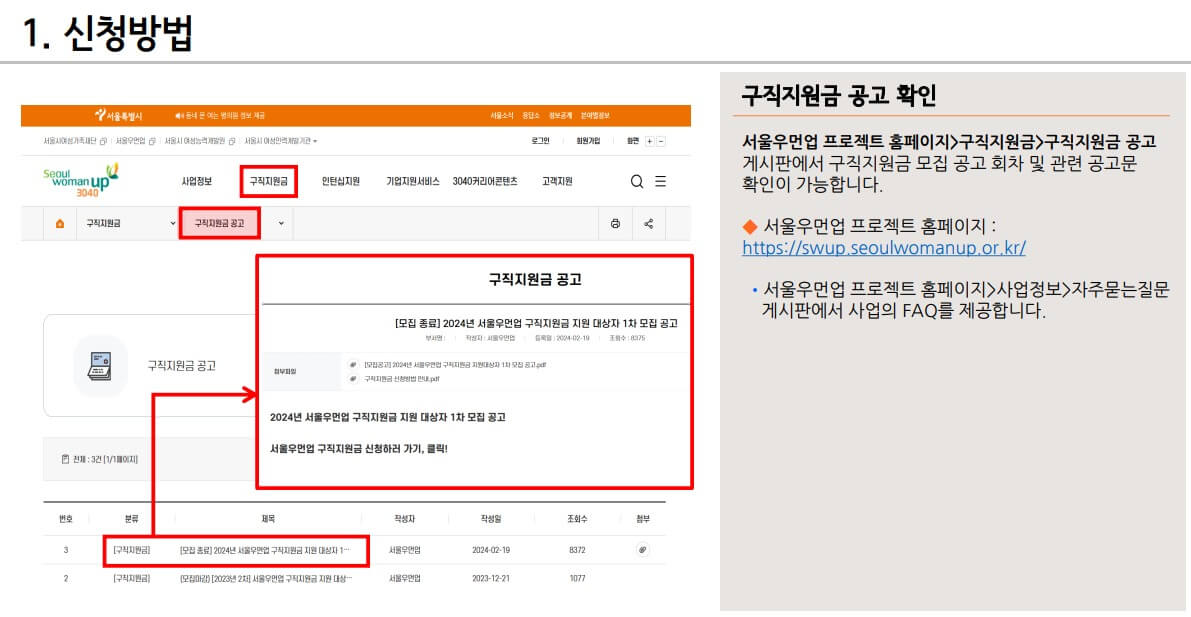Image resolution: width=1191 pixels, height=617 pixels.
Task: Click the plus screen zoom button
Action: 649,141
